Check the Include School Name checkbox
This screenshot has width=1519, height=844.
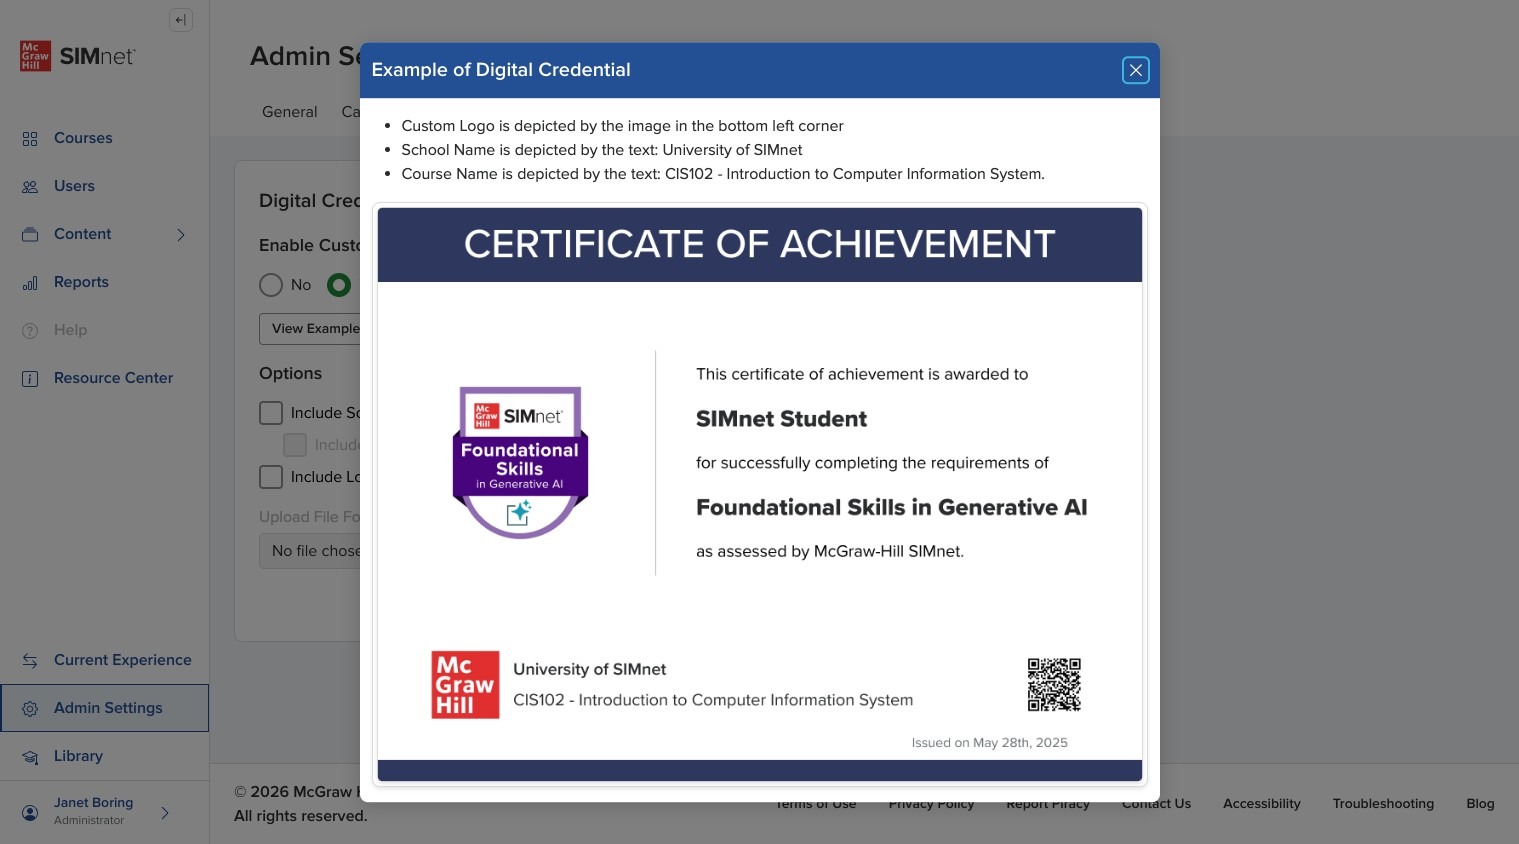point(271,413)
